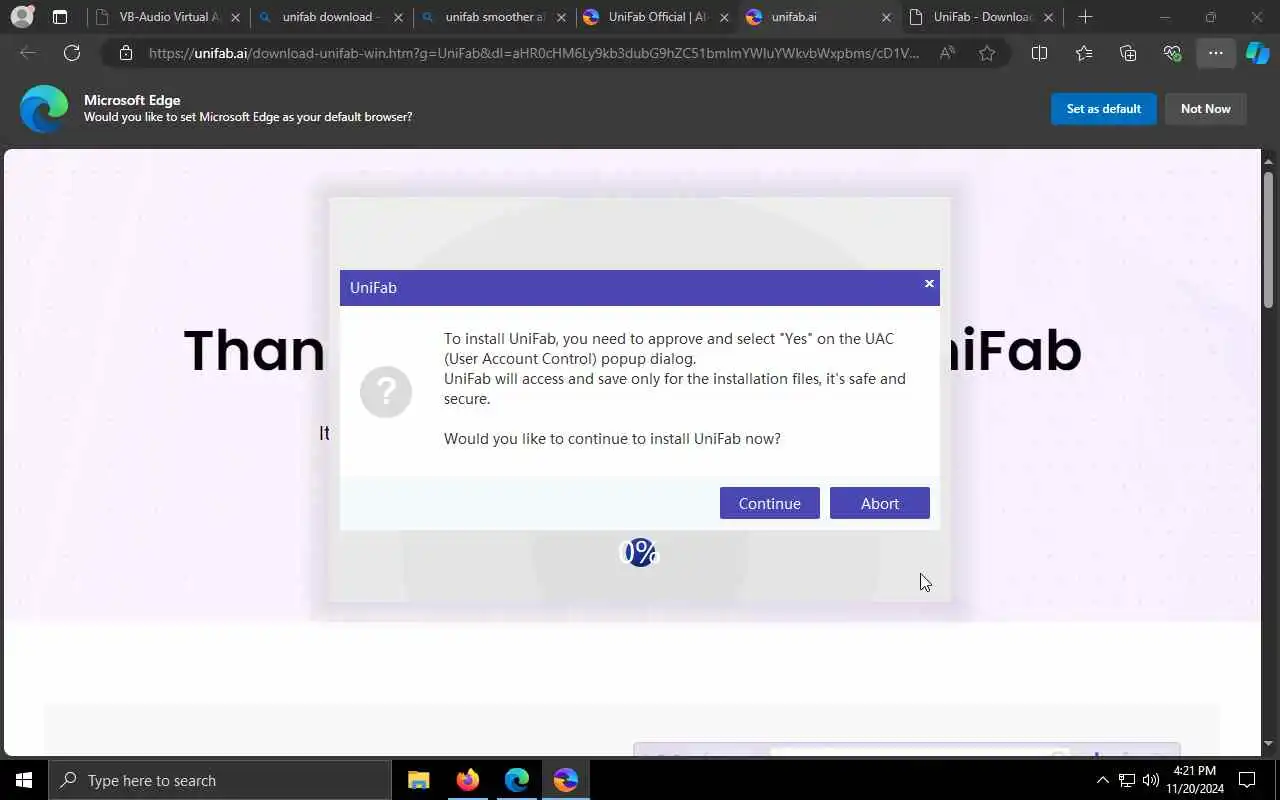Open Read aloud from the address bar
This screenshot has width=1280, height=800.
947,53
